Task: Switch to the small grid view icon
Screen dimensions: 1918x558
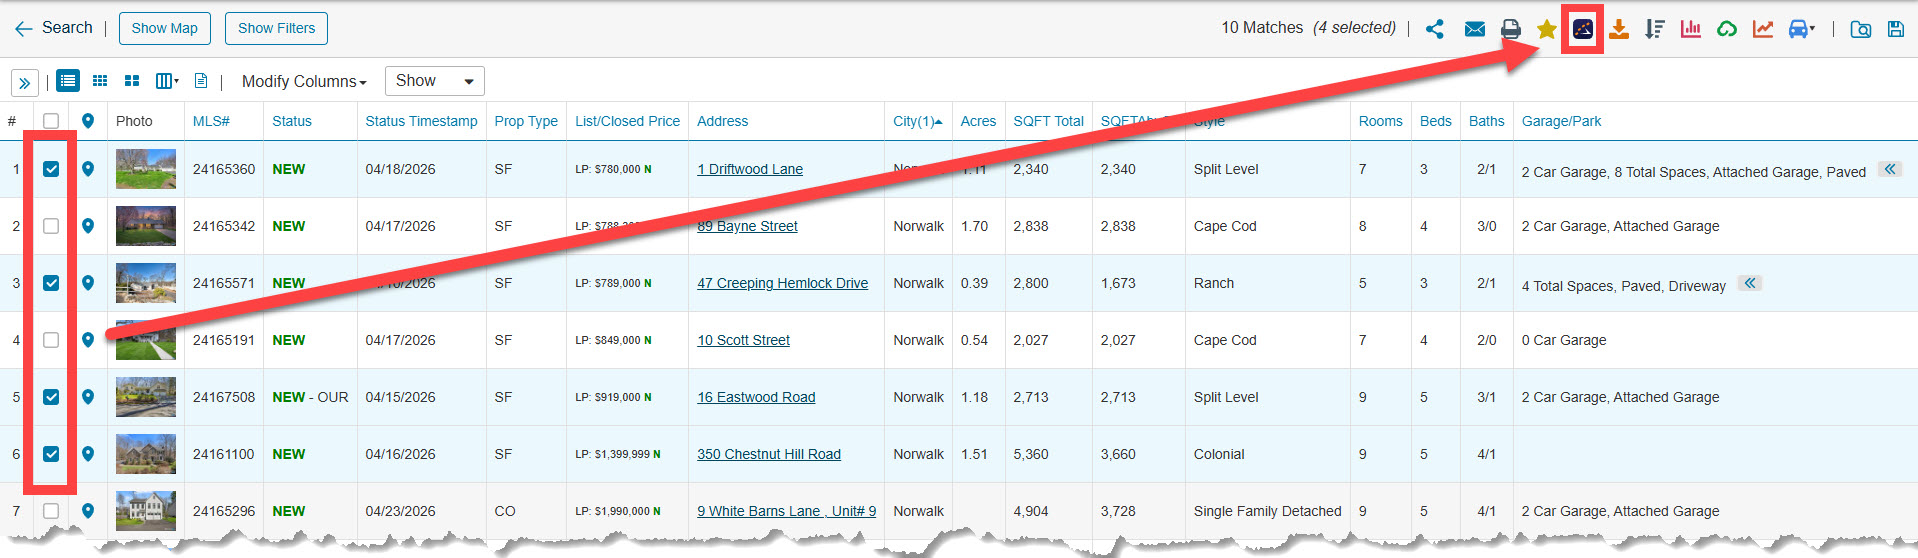Action: click(x=100, y=81)
